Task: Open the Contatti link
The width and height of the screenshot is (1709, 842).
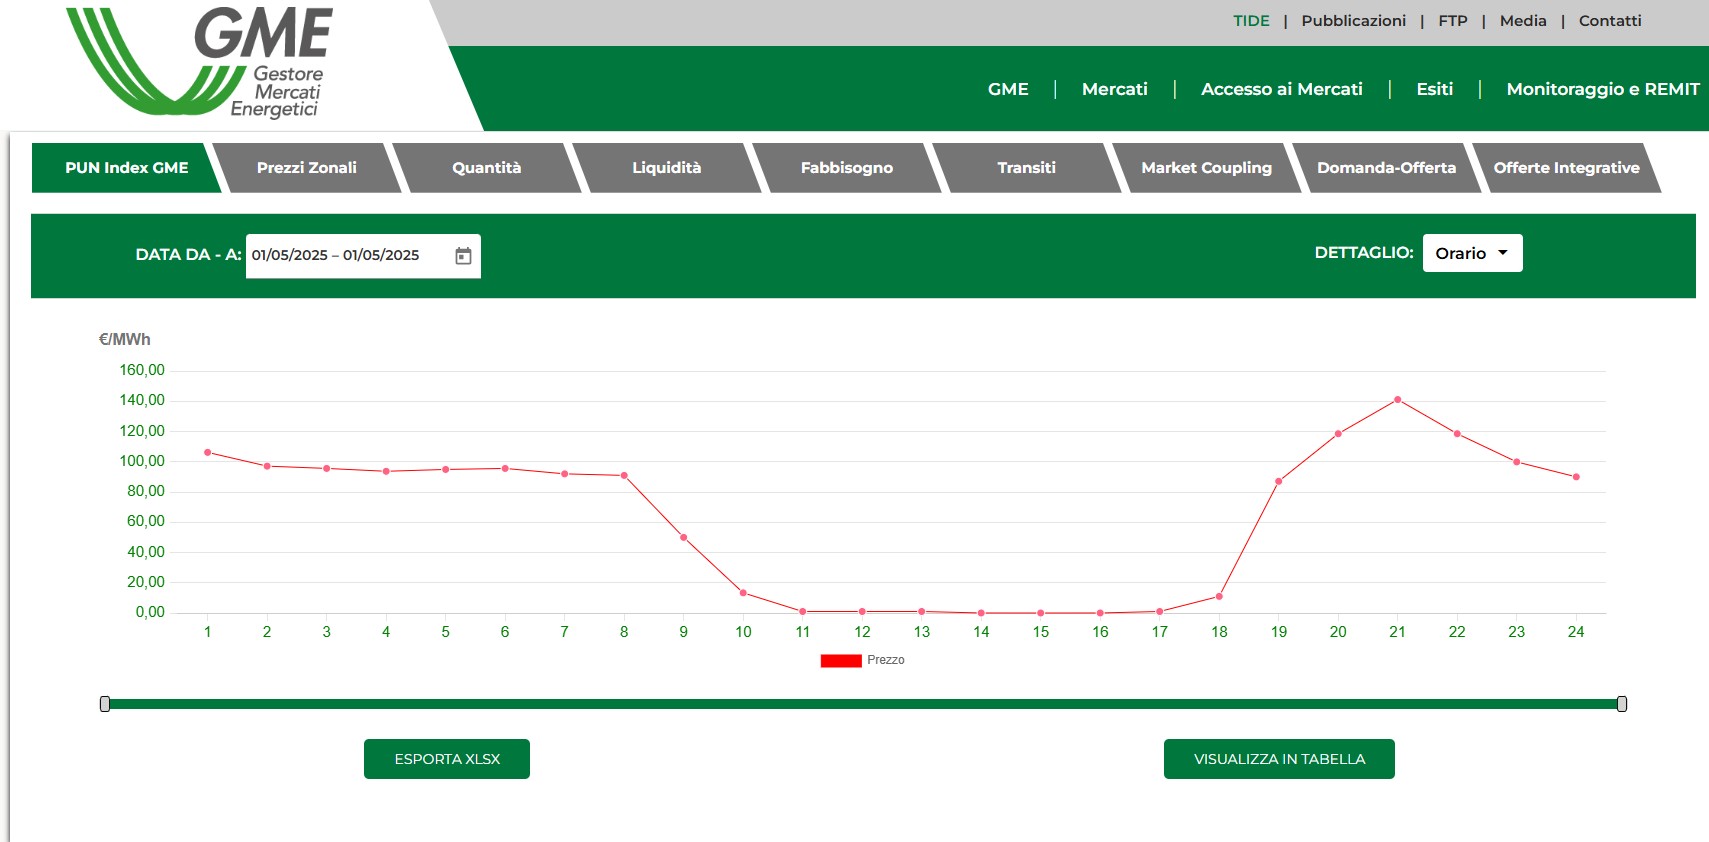Action: tap(1609, 21)
